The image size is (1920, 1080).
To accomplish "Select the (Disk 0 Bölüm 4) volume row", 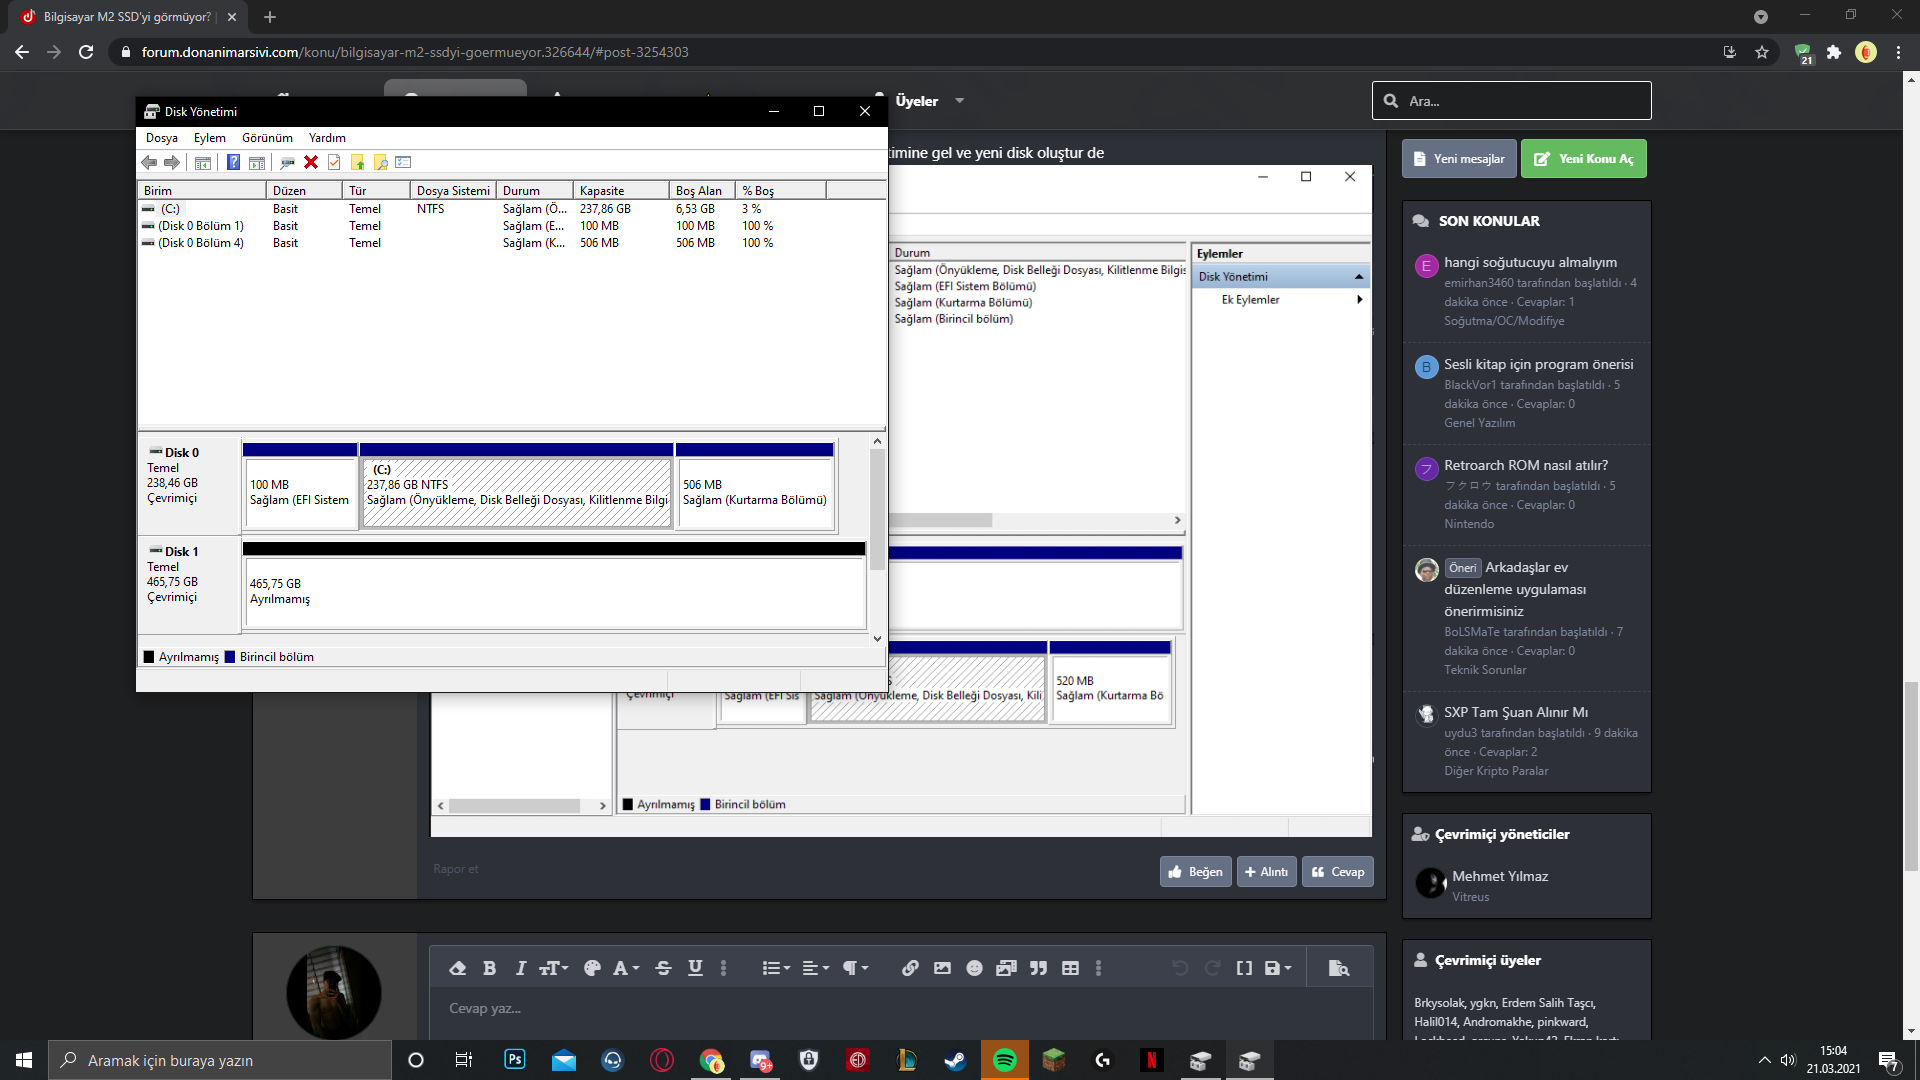I will click(x=511, y=243).
